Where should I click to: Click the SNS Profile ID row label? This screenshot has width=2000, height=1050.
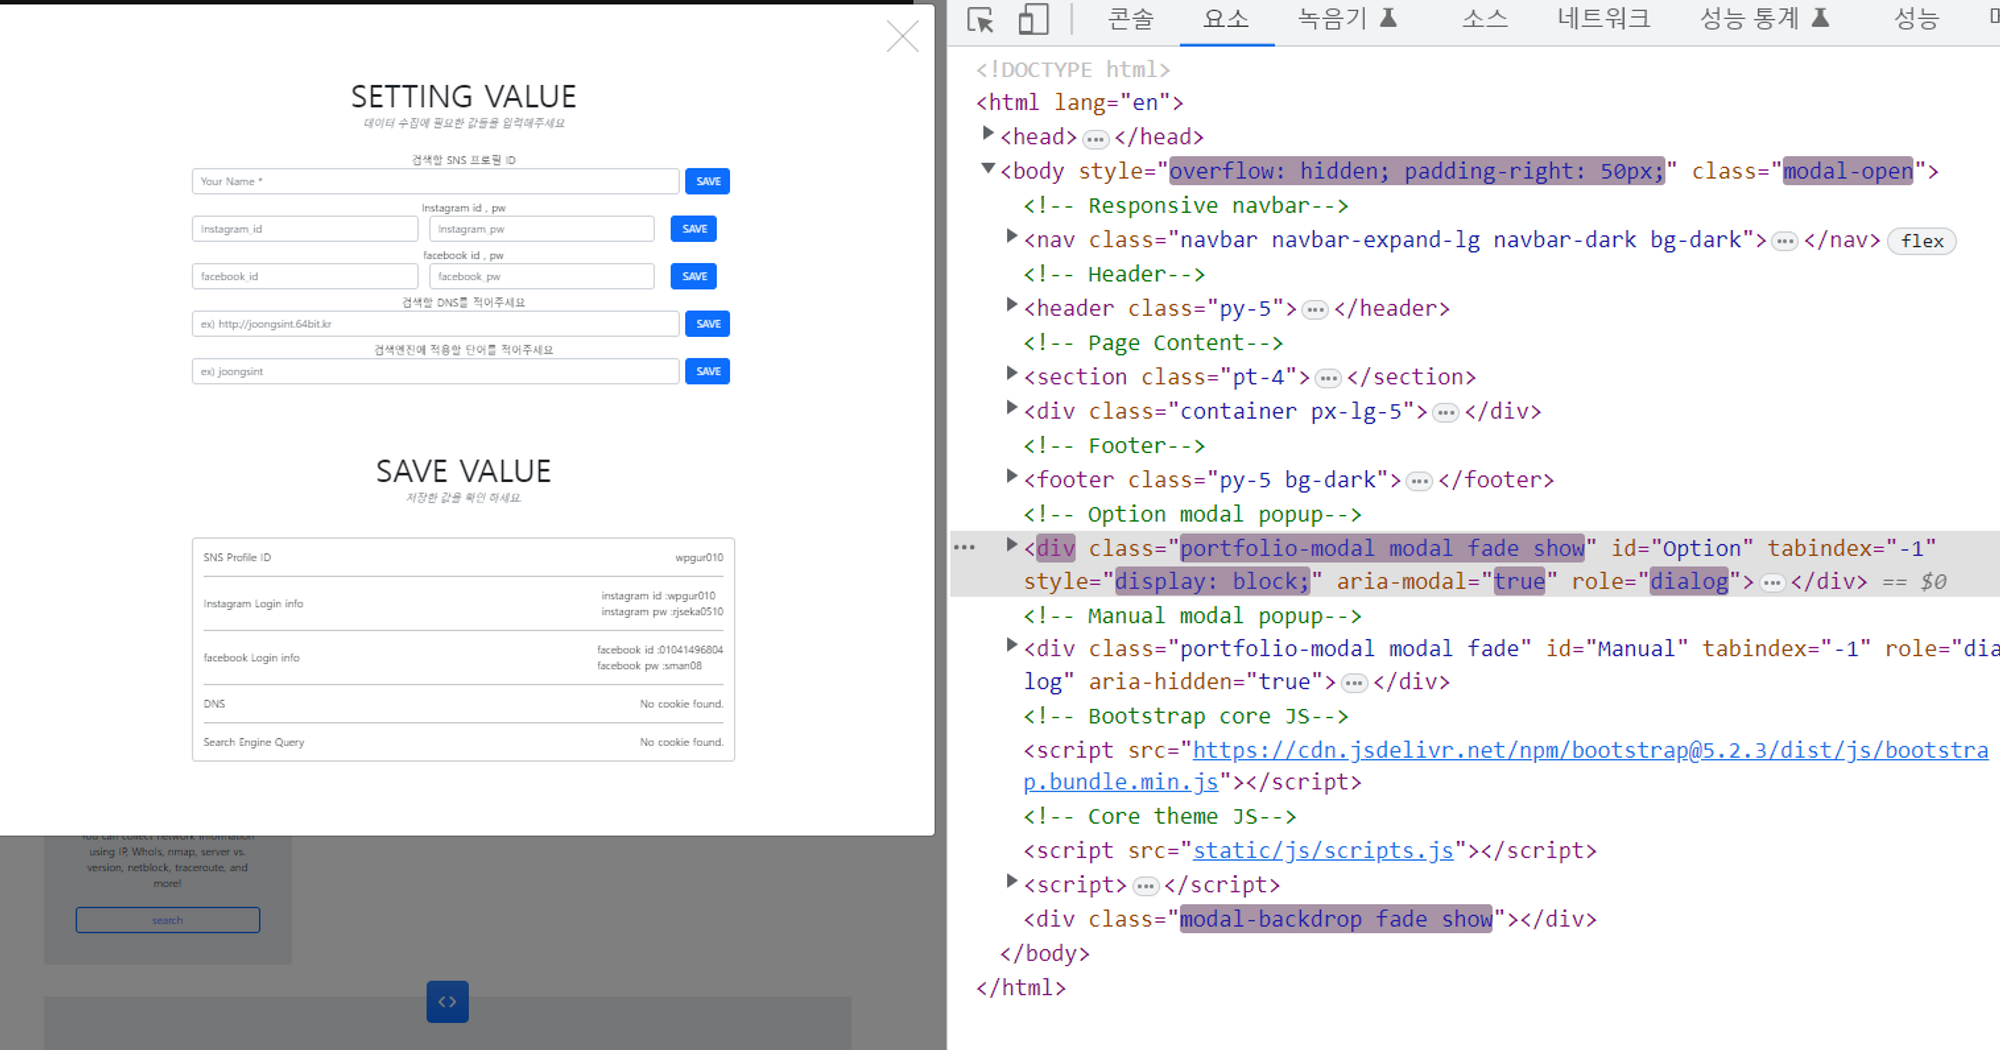pos(237,558)
